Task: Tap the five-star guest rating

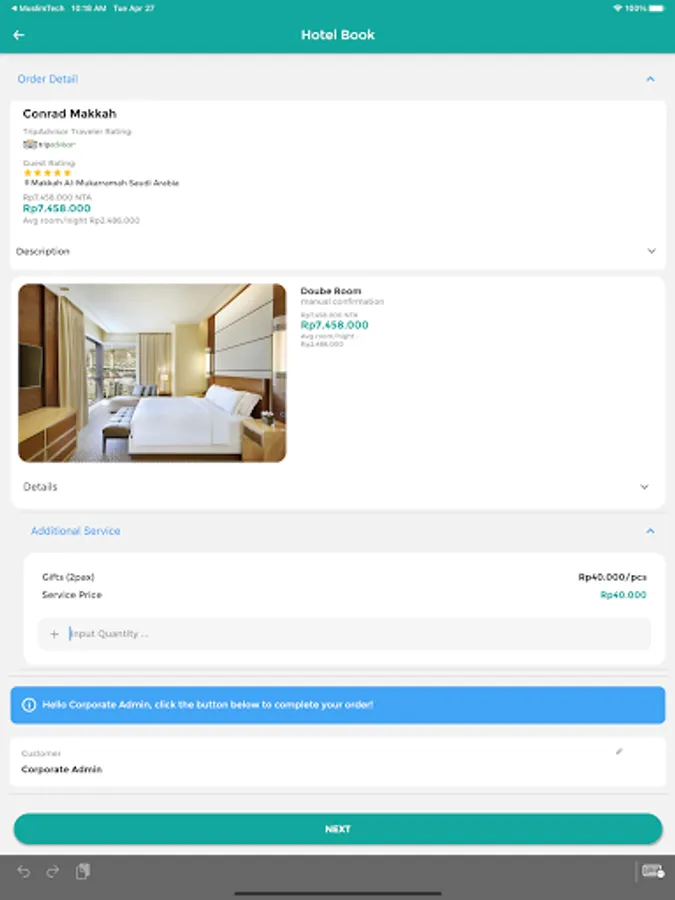Action: coord(48,172)
